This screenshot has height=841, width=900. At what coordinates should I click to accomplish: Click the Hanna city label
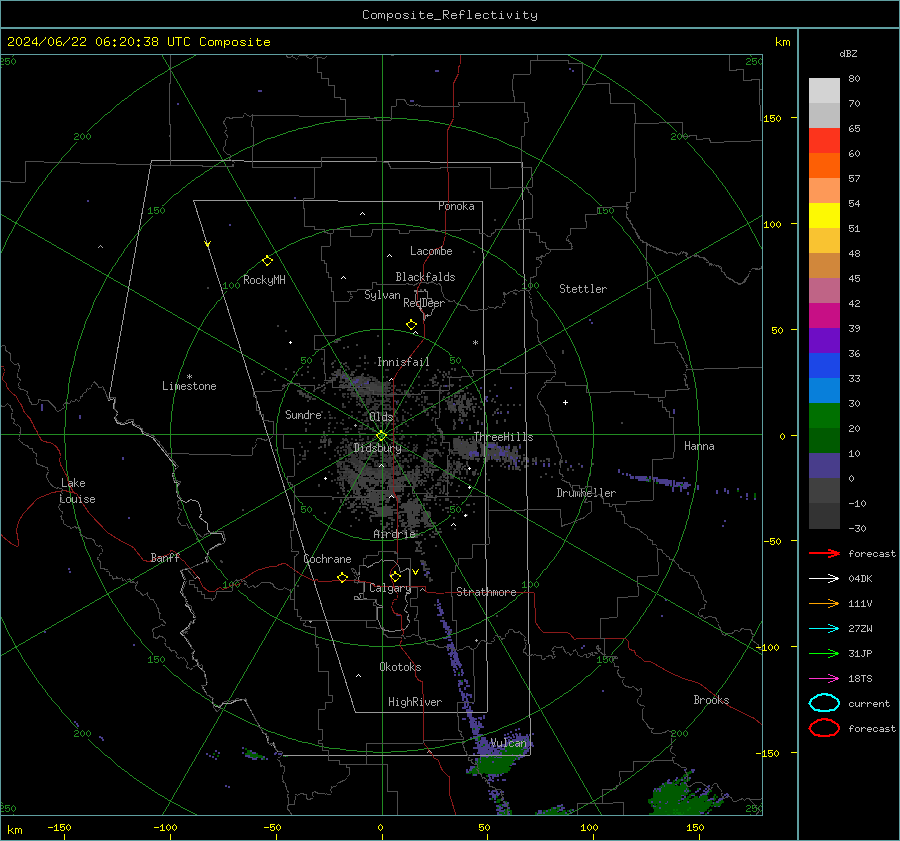click(699, 446)
